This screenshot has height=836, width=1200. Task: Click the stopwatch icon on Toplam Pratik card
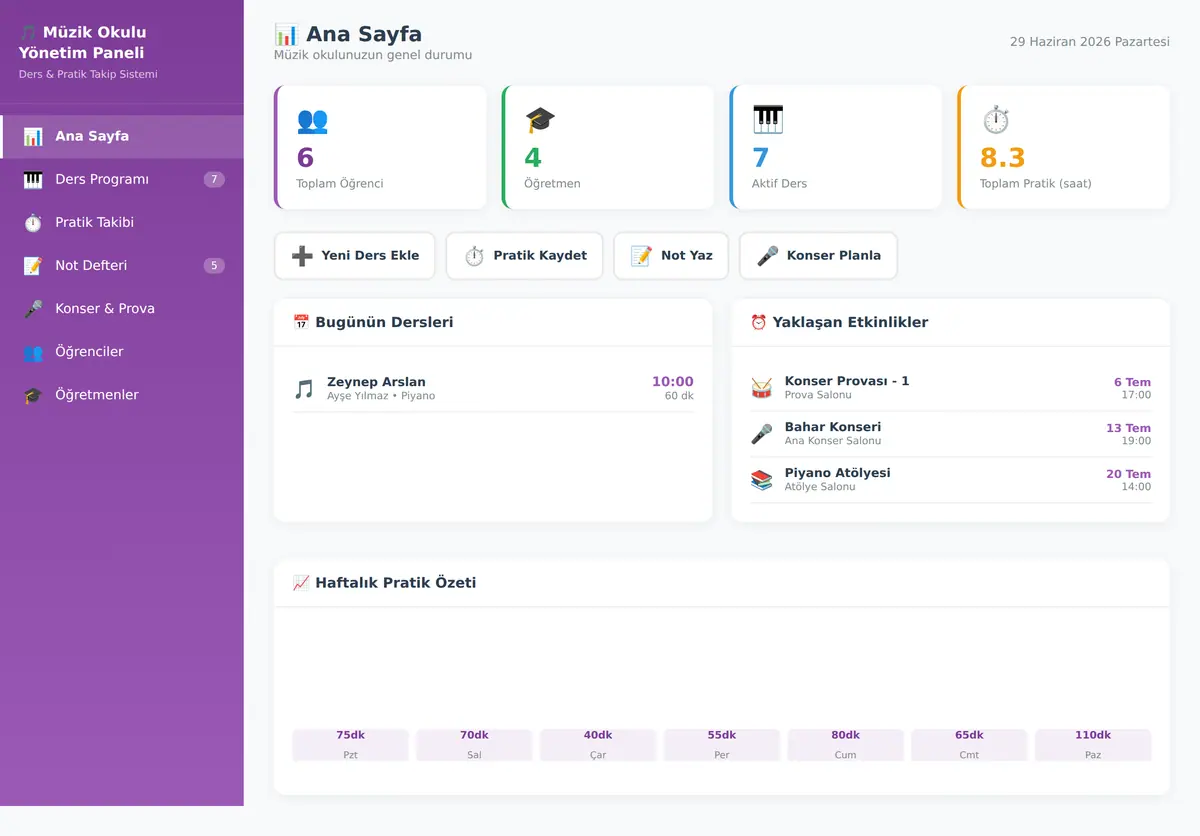click(x=996, y=121)
